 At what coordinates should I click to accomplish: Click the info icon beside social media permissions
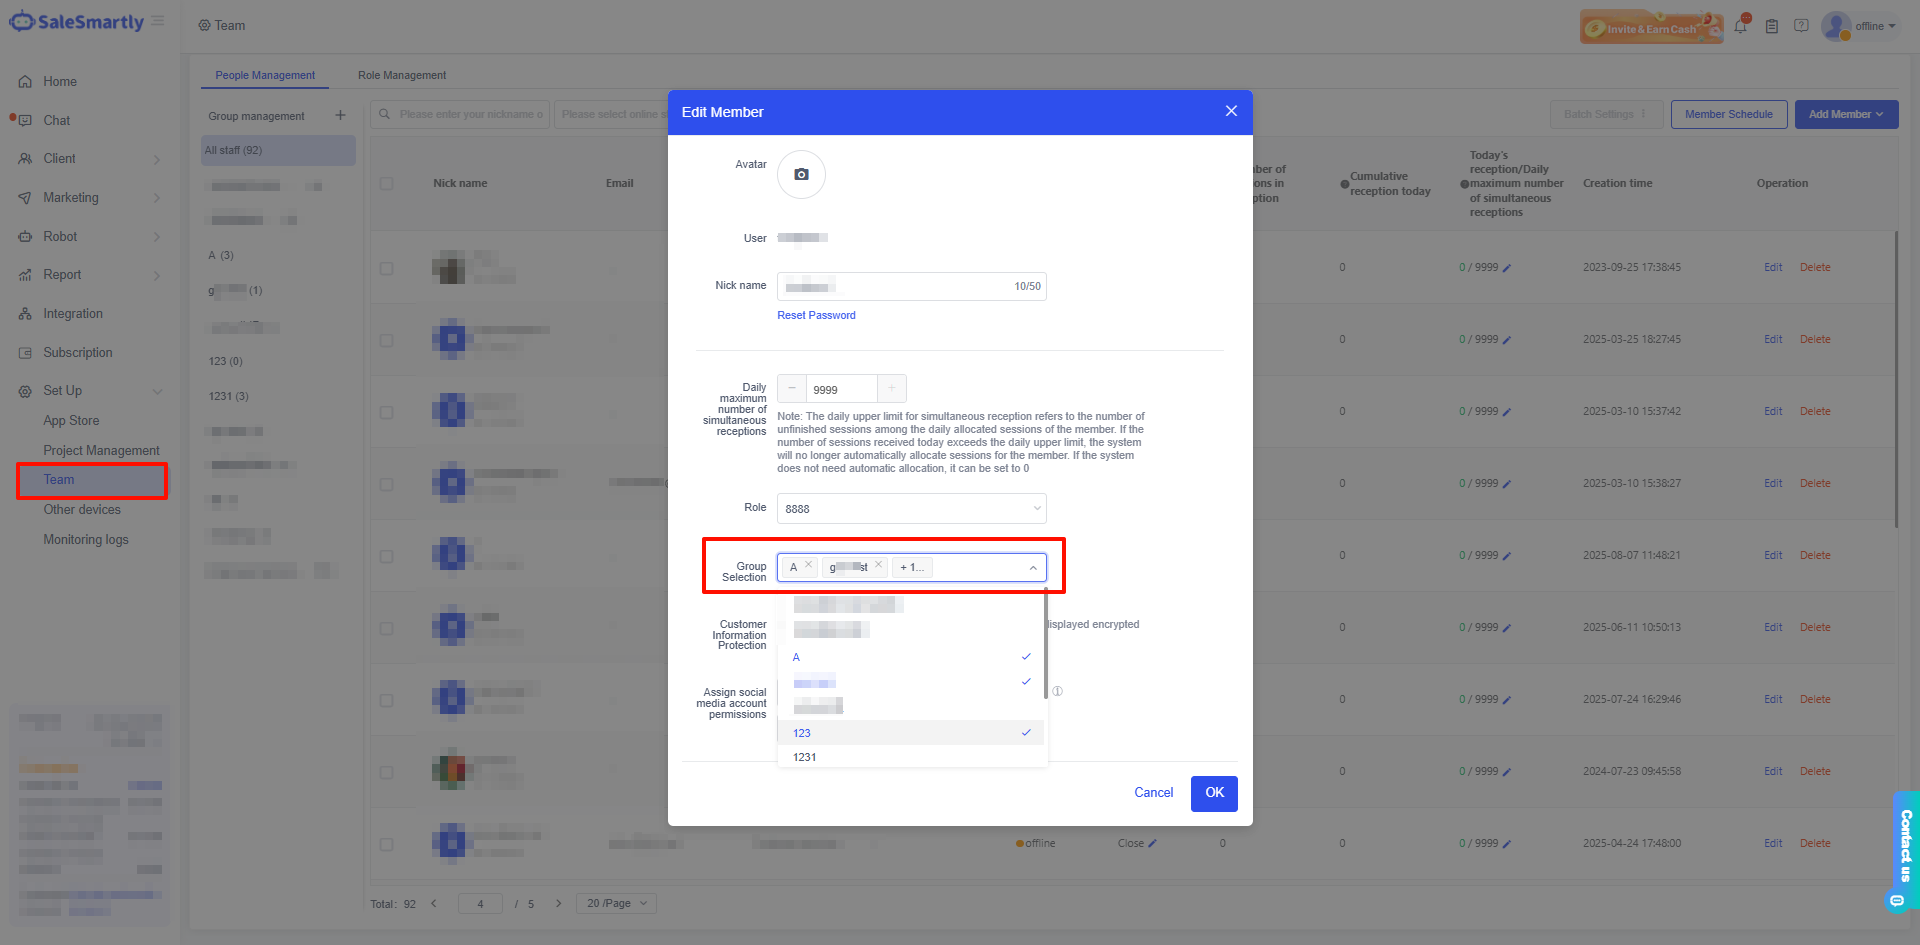click(x=1057, y=691)
